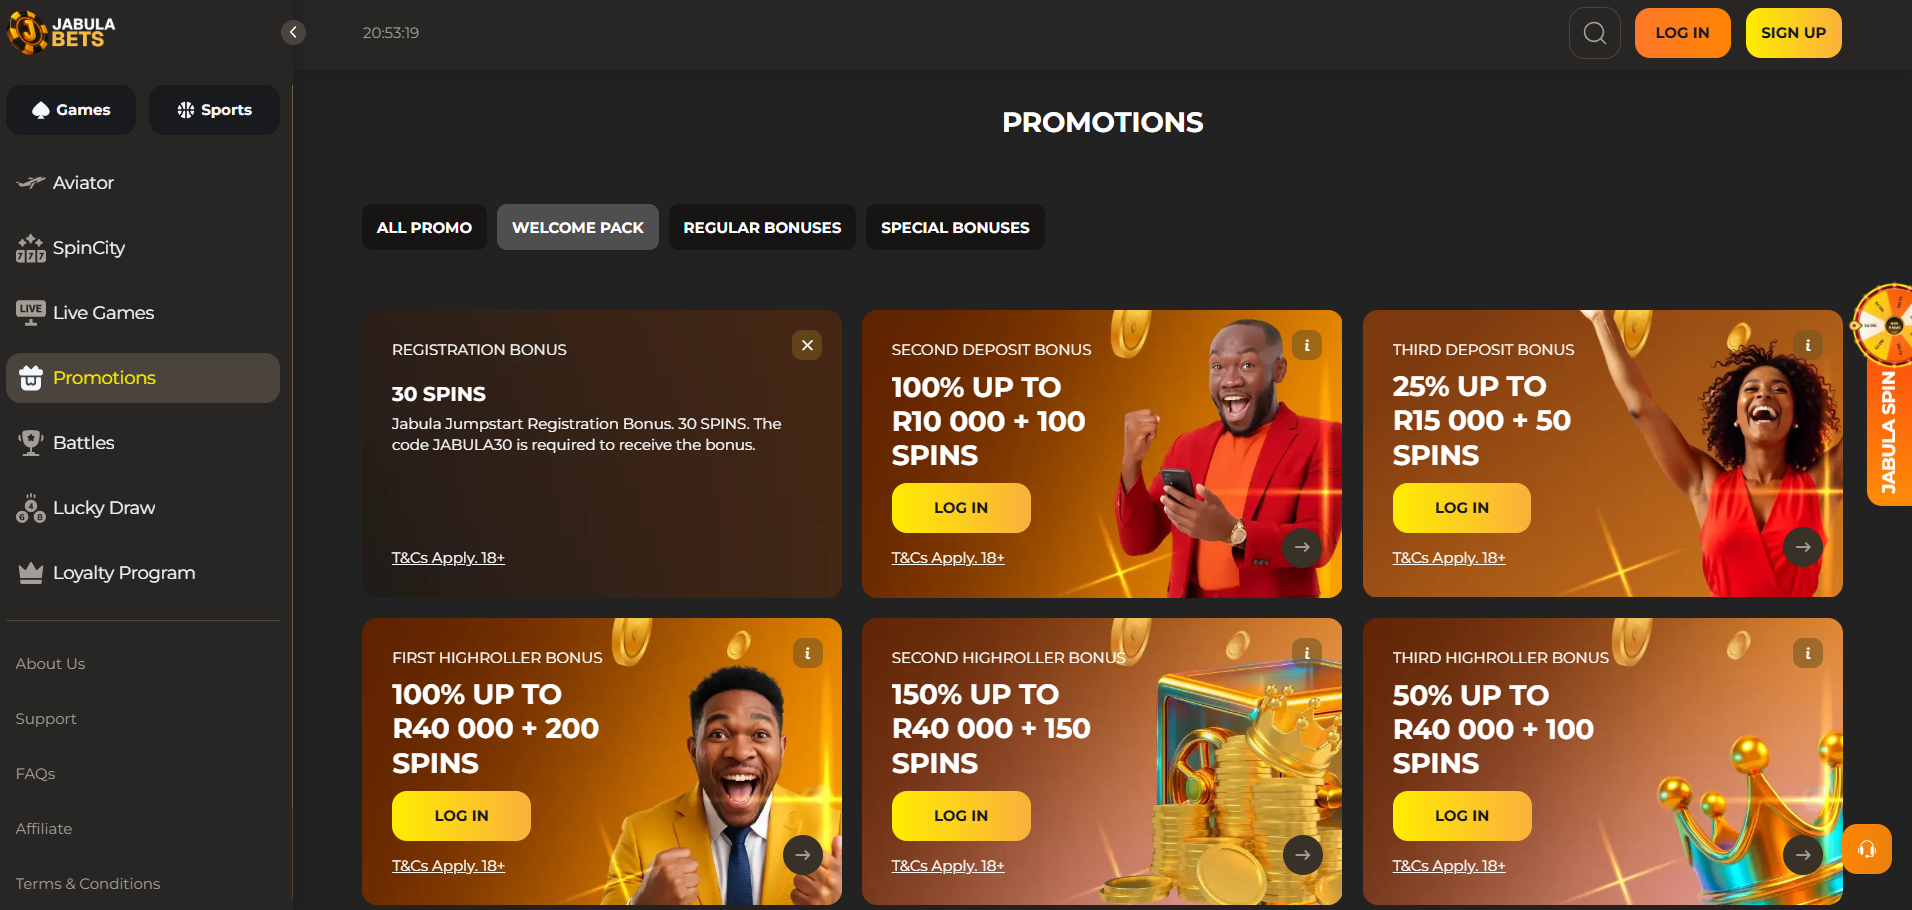Open the live support headset chat icon

[x=1867, y=849]
